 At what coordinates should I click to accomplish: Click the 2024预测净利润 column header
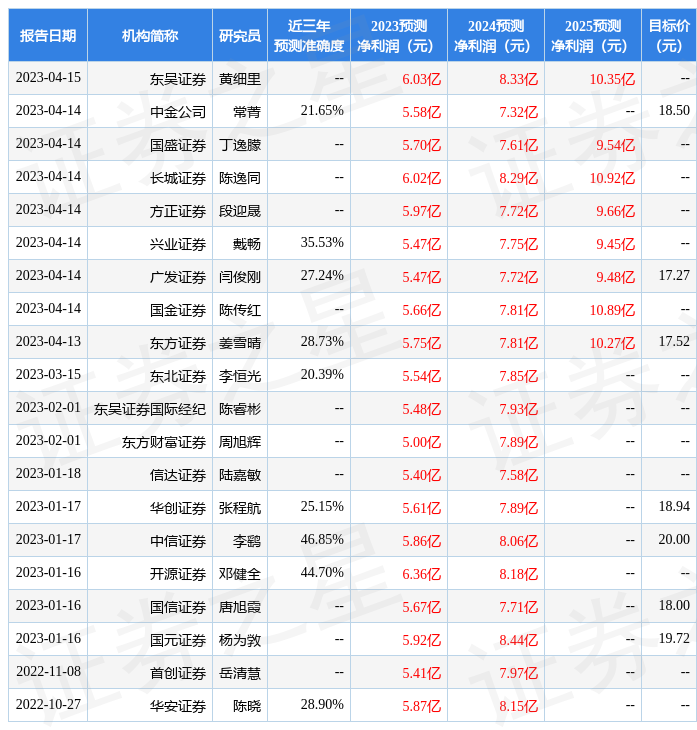click(x=496, y=35)
